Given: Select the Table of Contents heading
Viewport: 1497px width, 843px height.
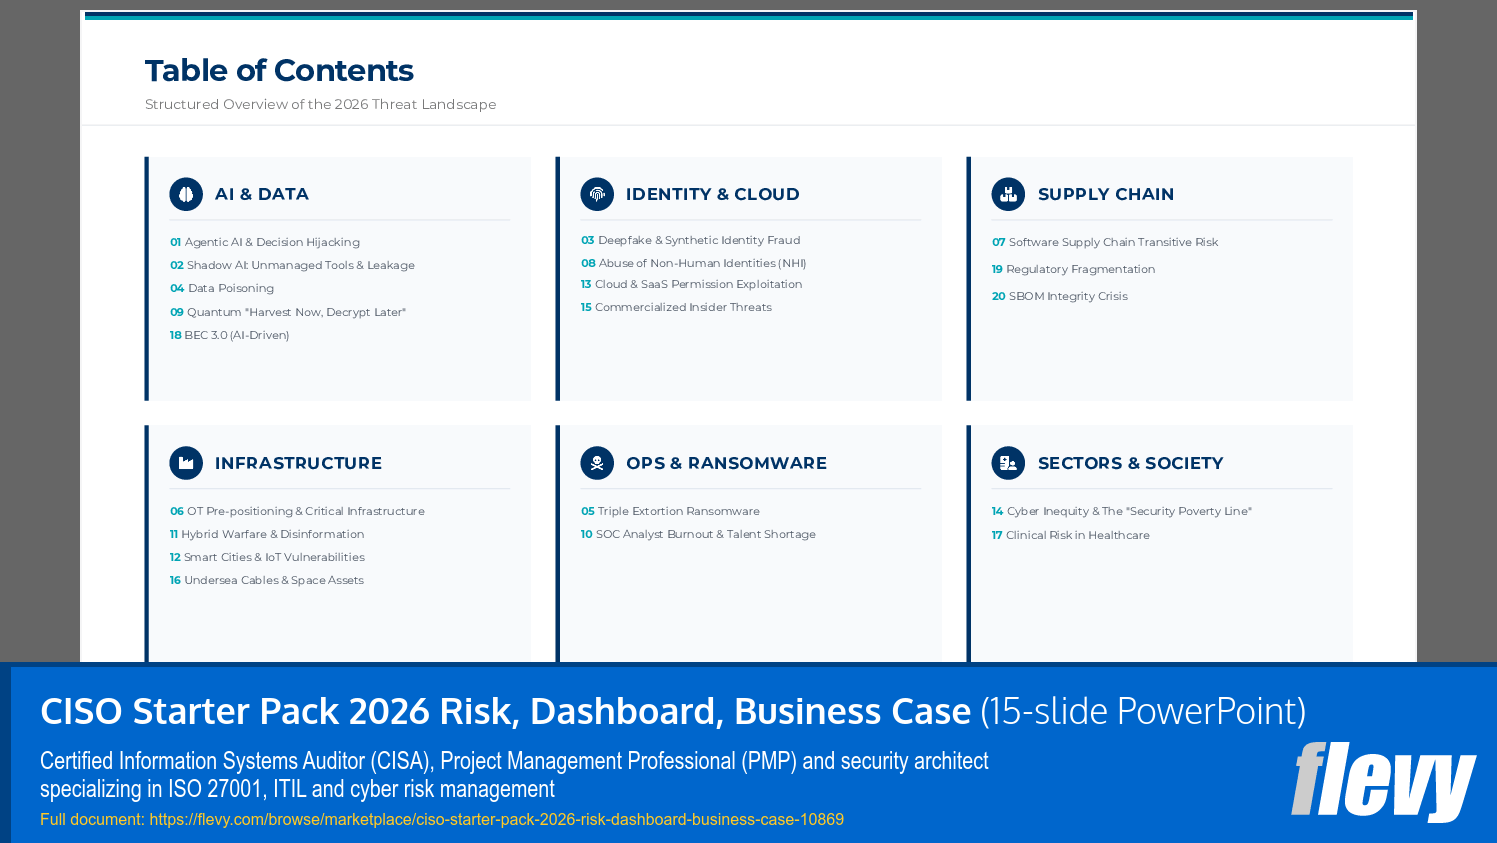Looking at the screenshot, I should pos(279,70).
